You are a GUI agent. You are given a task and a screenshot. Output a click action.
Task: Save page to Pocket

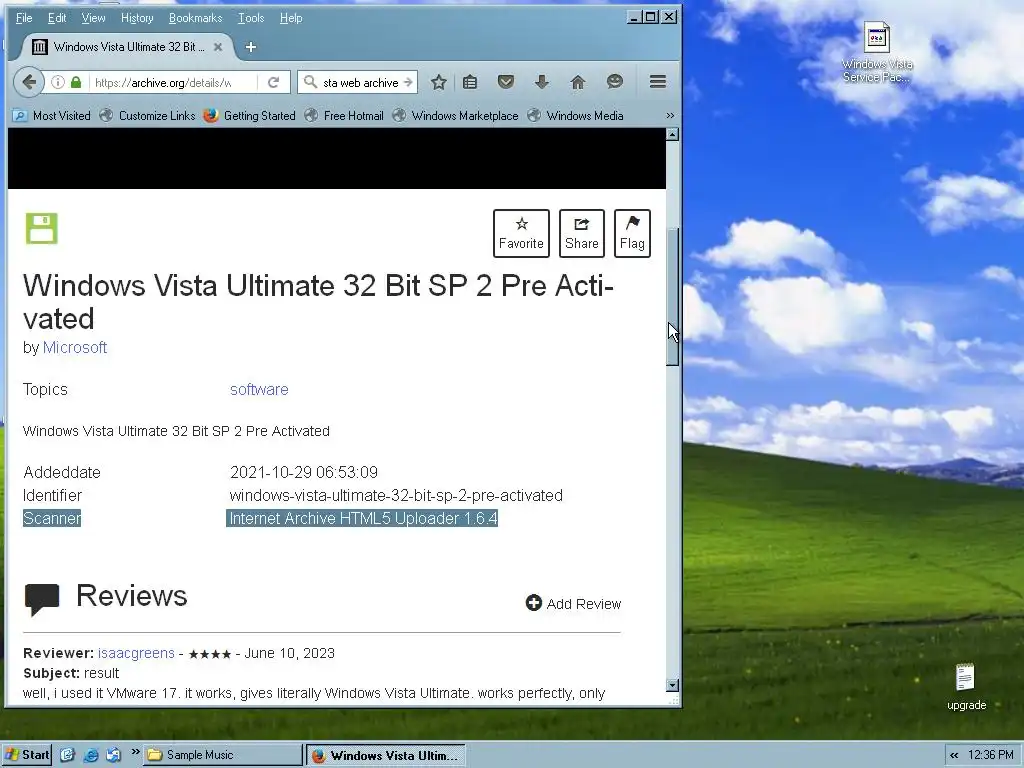(x=505, y=82)
